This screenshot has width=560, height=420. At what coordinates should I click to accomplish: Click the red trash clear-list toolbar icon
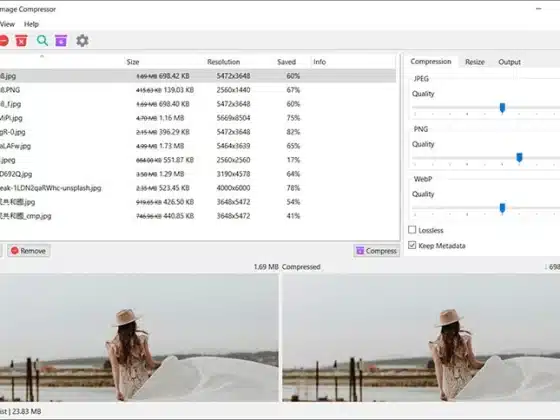21,41
